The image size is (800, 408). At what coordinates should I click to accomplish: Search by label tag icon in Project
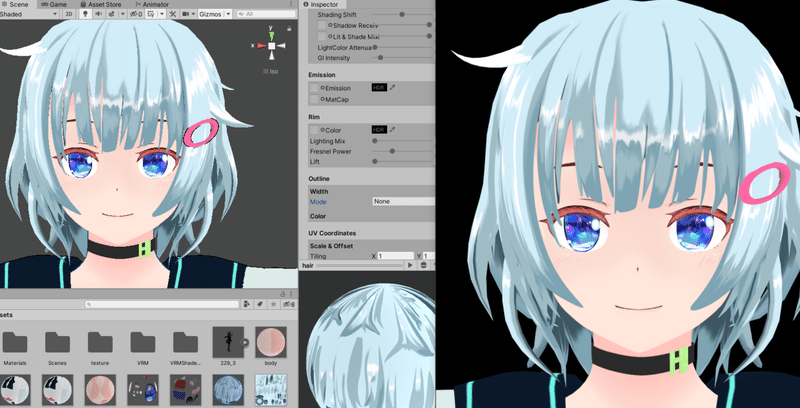(x=260, y=304)
